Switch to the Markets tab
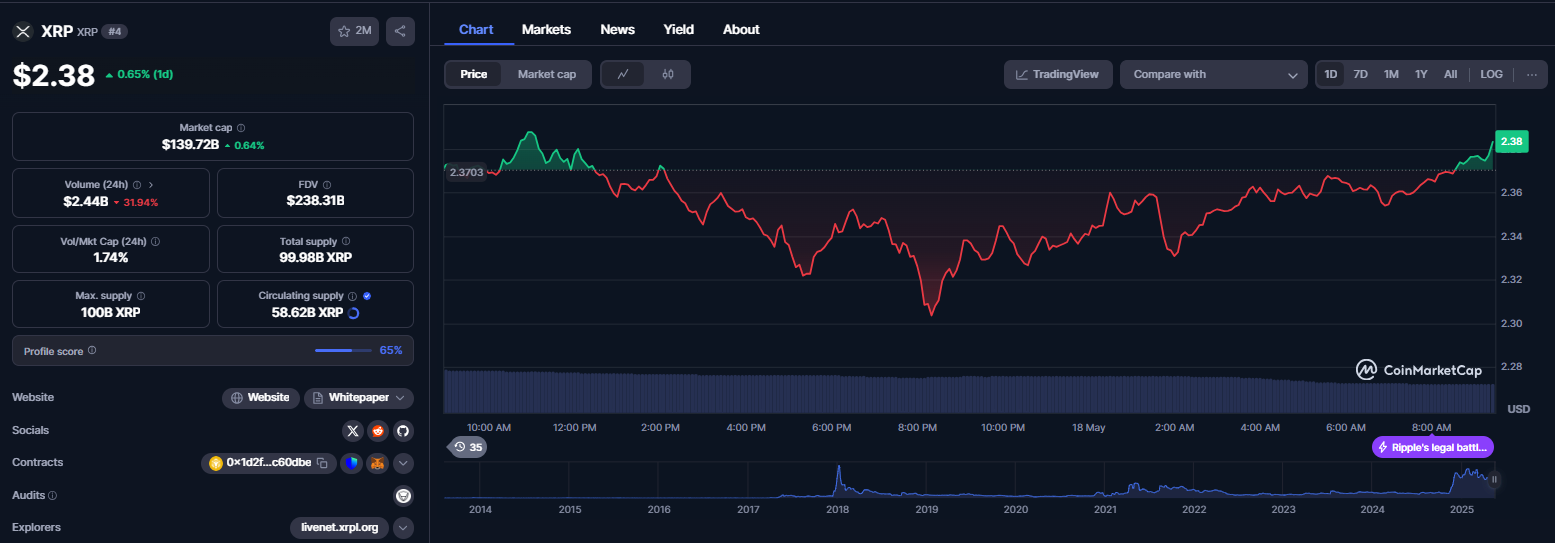 pos(546,29)
